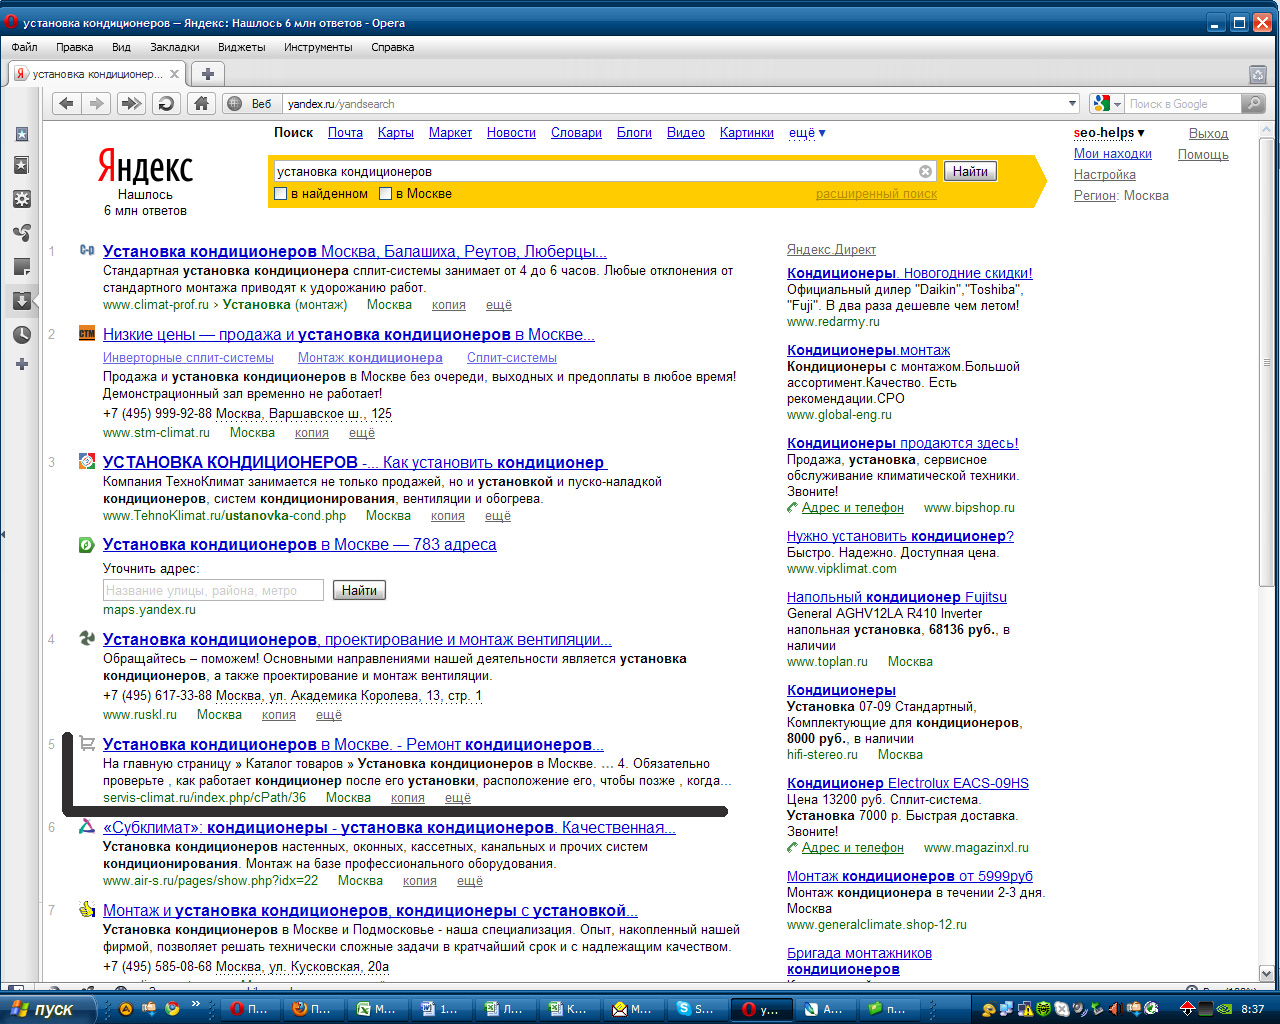Go back using the Back arrow button
The image size is (1280, 1024).
point(66,103)
